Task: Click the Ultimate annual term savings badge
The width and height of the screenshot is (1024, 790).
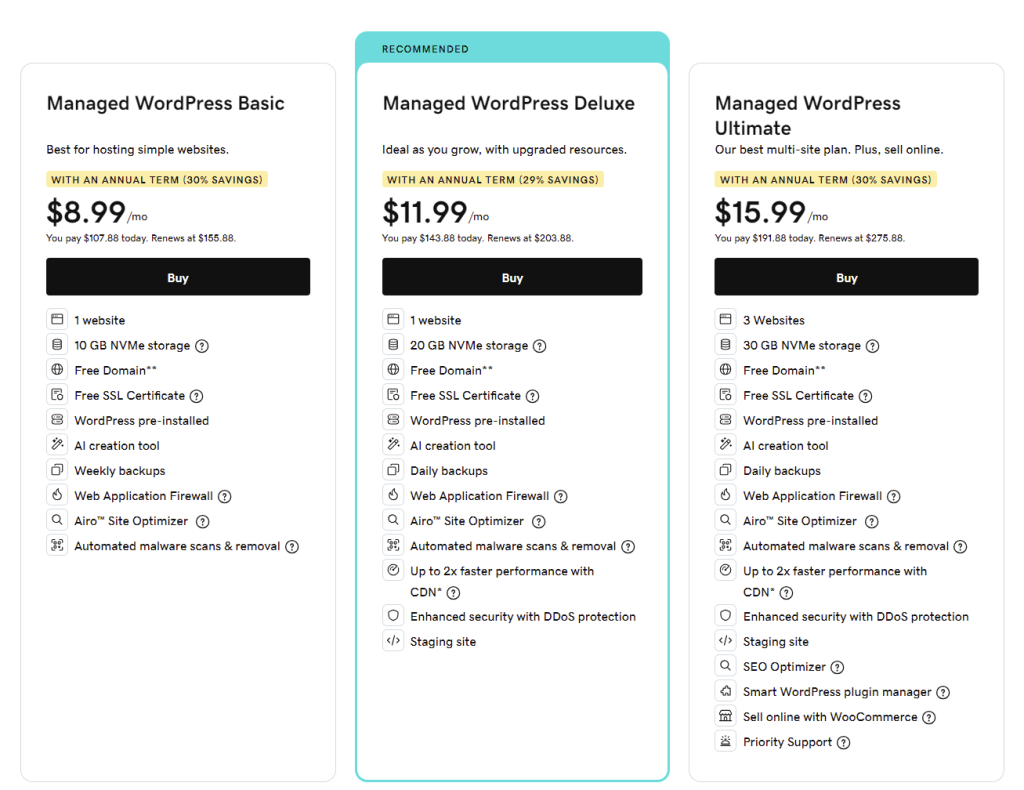Action: pos(825,180)
